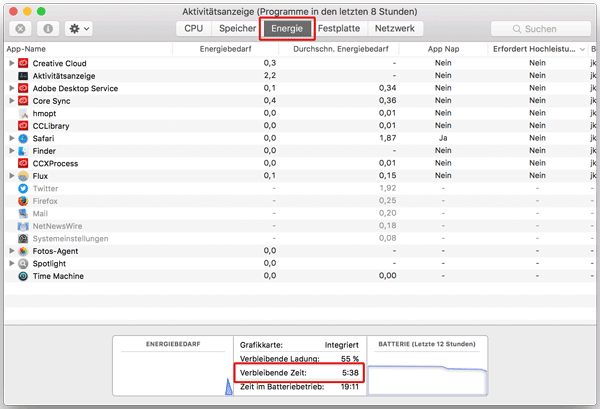Image resolution: width=600 pixels, height=409 pixels.
Task: Click Zeit im Batteriebetrieb value 19:11
Action: (x=350, y=387)
